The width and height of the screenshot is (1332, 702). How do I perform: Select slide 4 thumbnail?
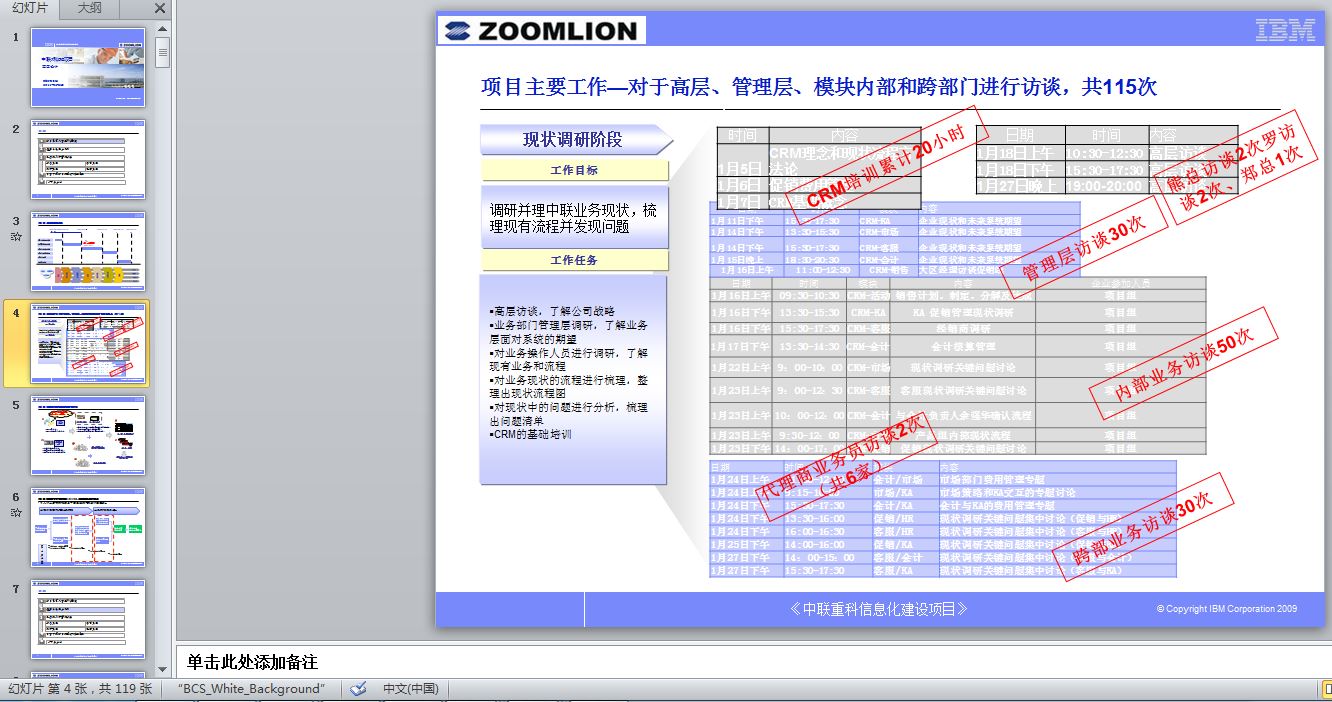[88, 343]
